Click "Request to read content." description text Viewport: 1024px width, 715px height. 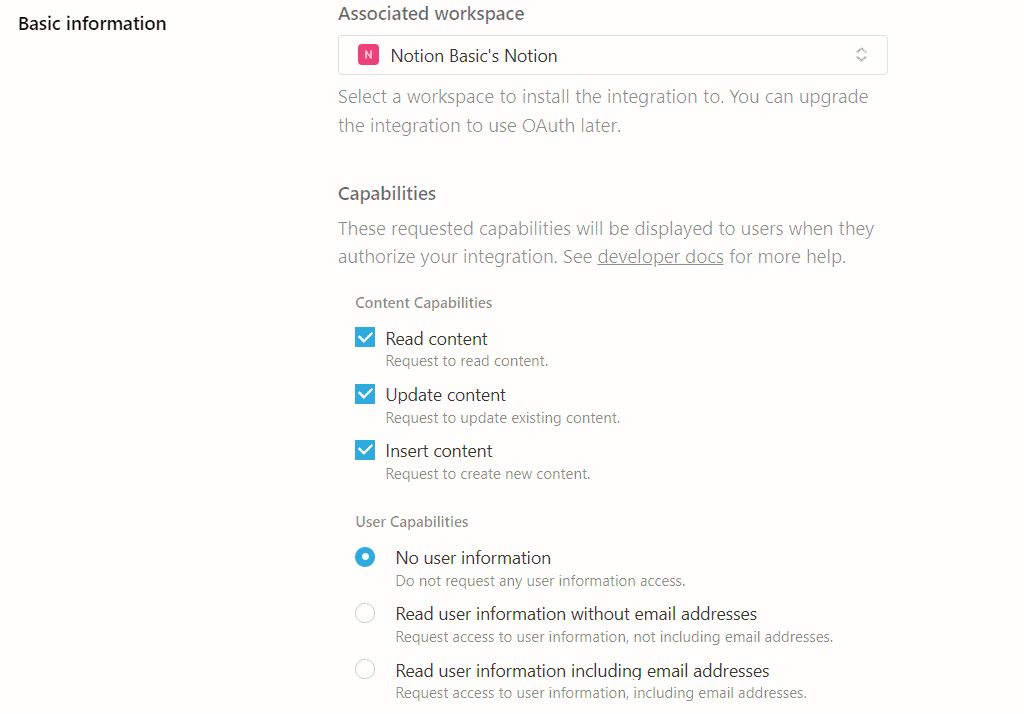[466, 361]
